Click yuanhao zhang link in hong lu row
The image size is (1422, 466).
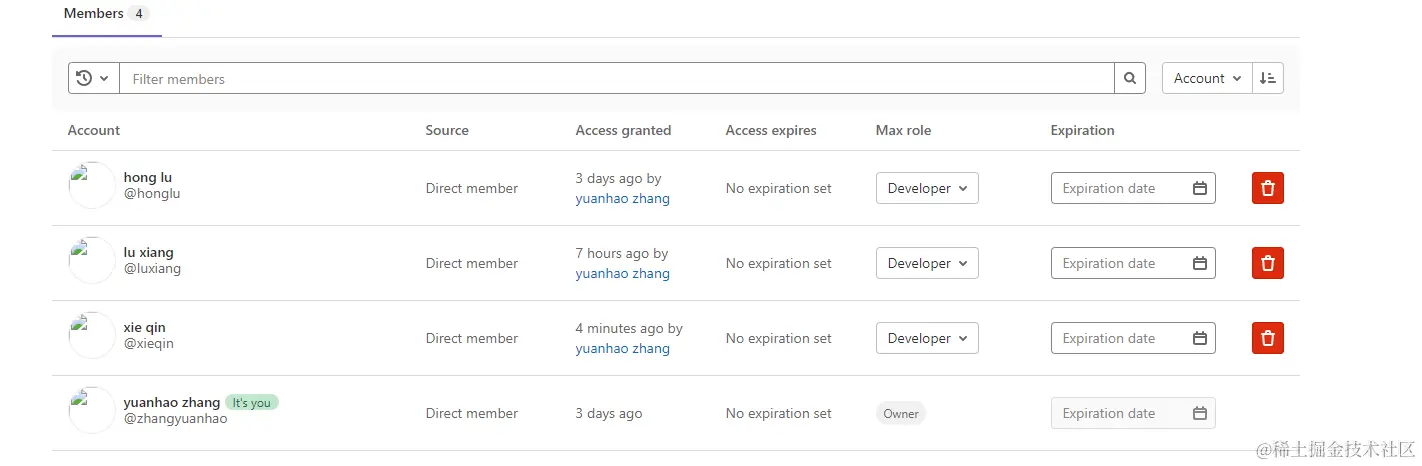click(622, 198)
